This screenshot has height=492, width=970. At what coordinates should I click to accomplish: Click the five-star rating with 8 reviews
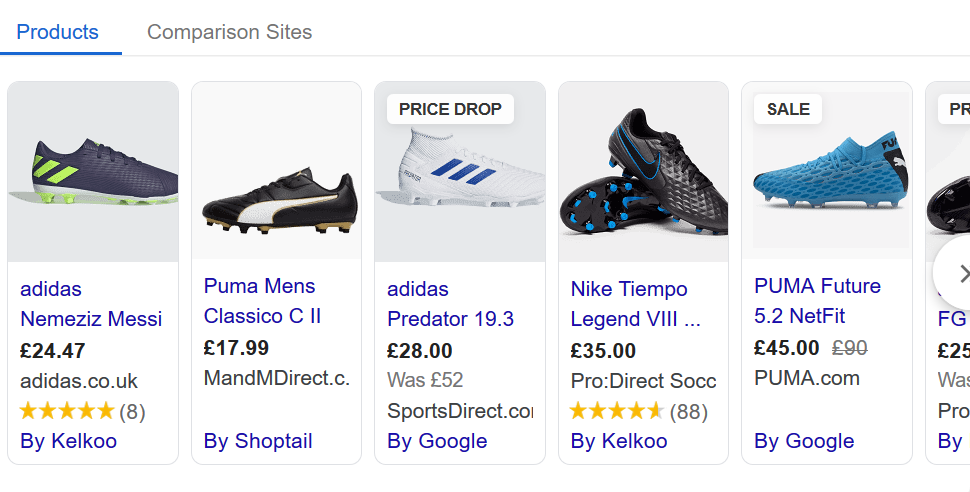(x=82, y=411)
